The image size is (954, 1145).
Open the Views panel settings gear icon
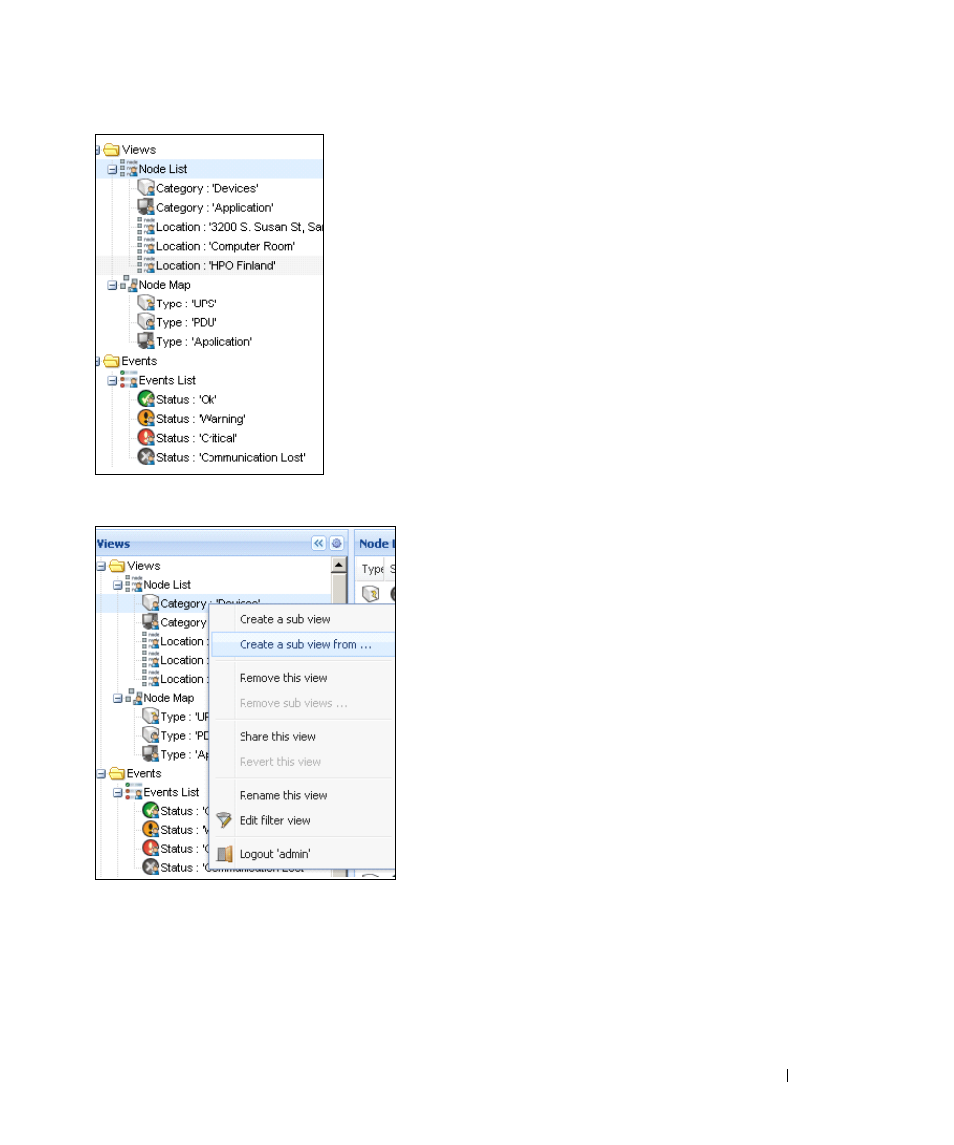coord(337,543)
